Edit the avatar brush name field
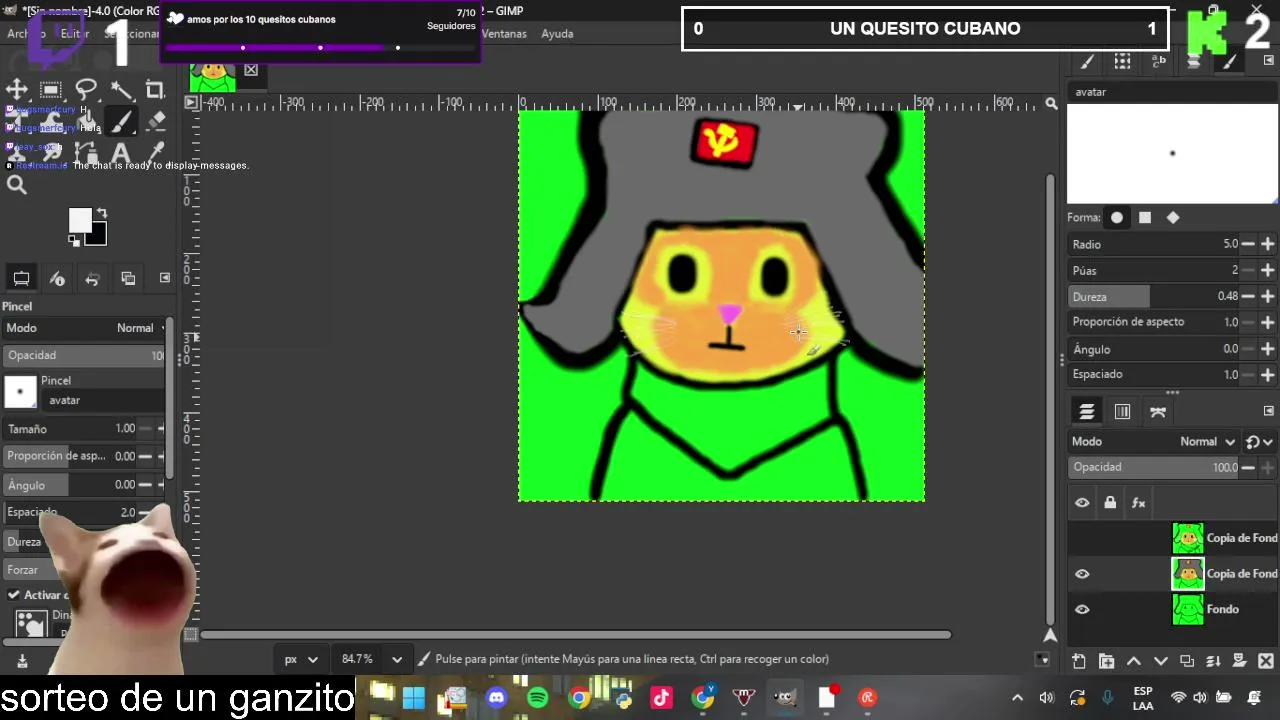Screen dimensions: 1280x720 point(1172,92)
